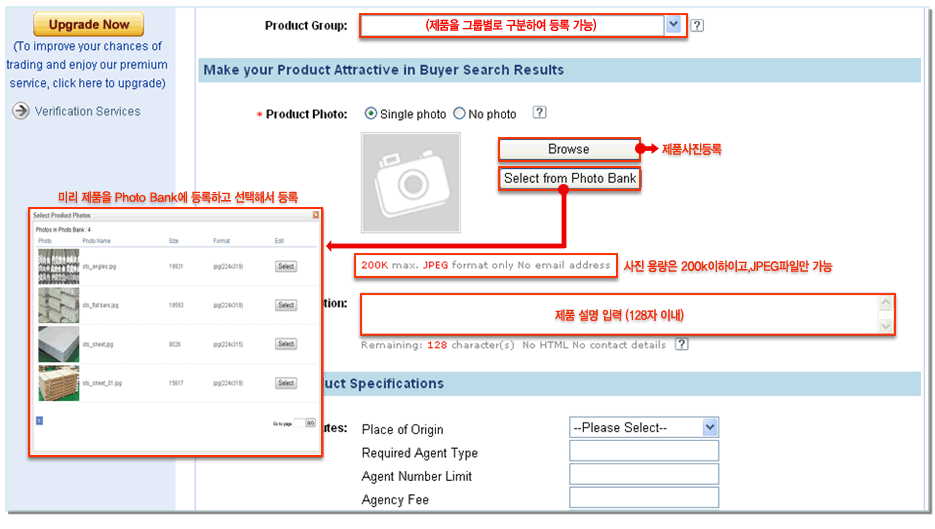The image size is (935, 529).
Task: Click the description box scroll down arrow
Action: (x=886, y=326)
